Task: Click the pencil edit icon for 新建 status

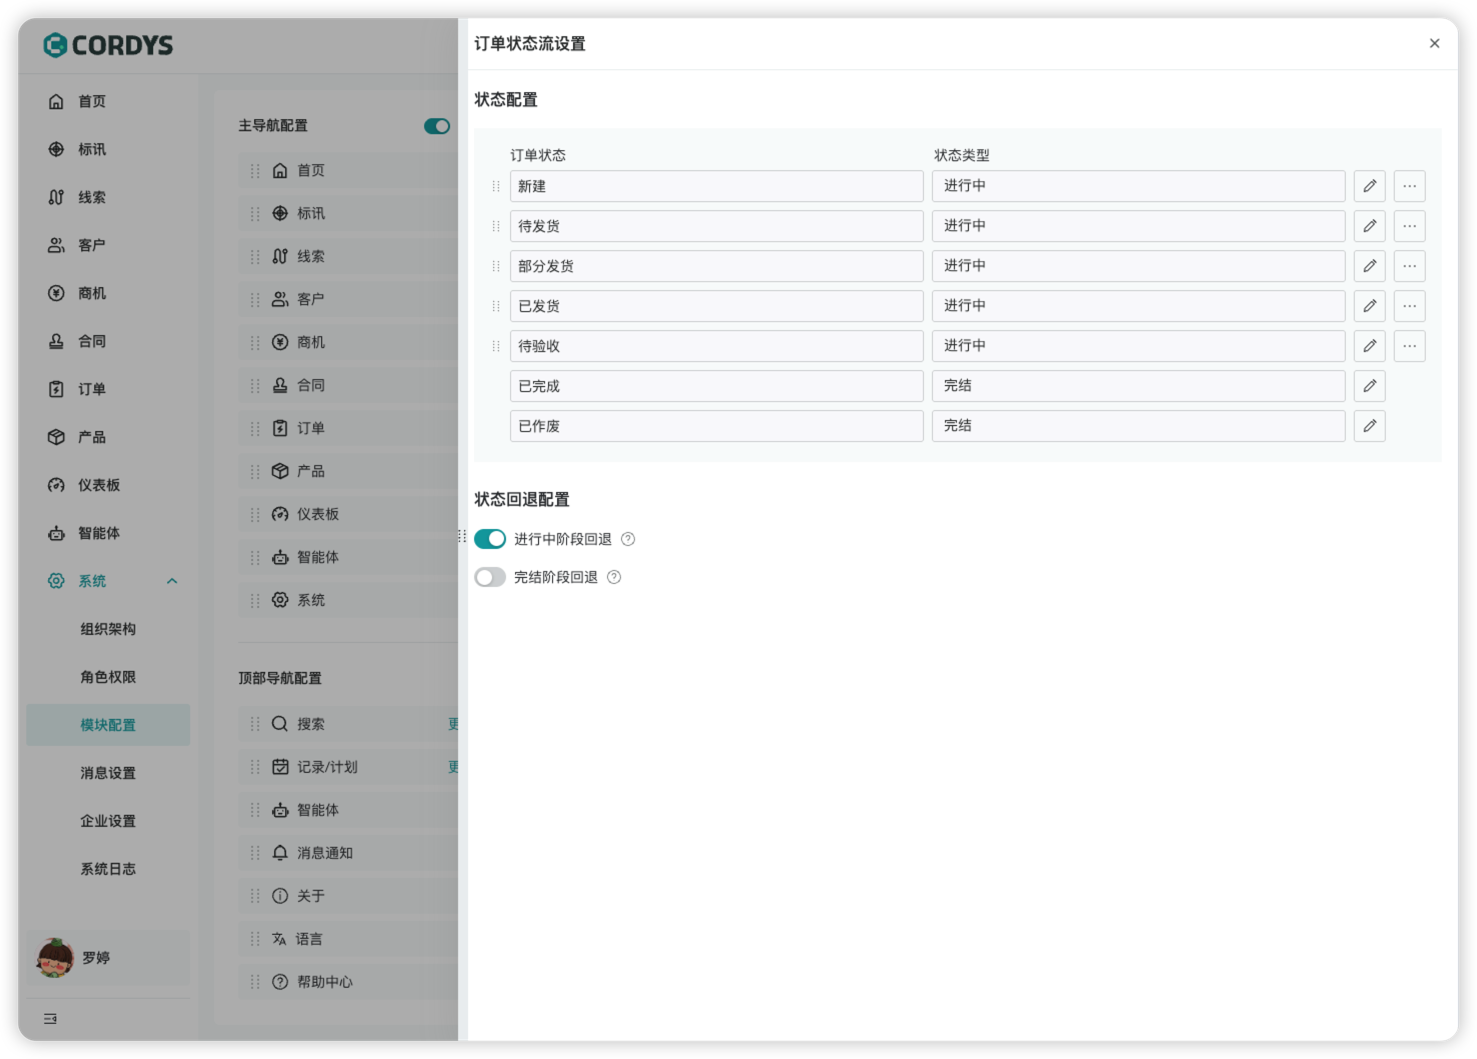Action: 1369,186
